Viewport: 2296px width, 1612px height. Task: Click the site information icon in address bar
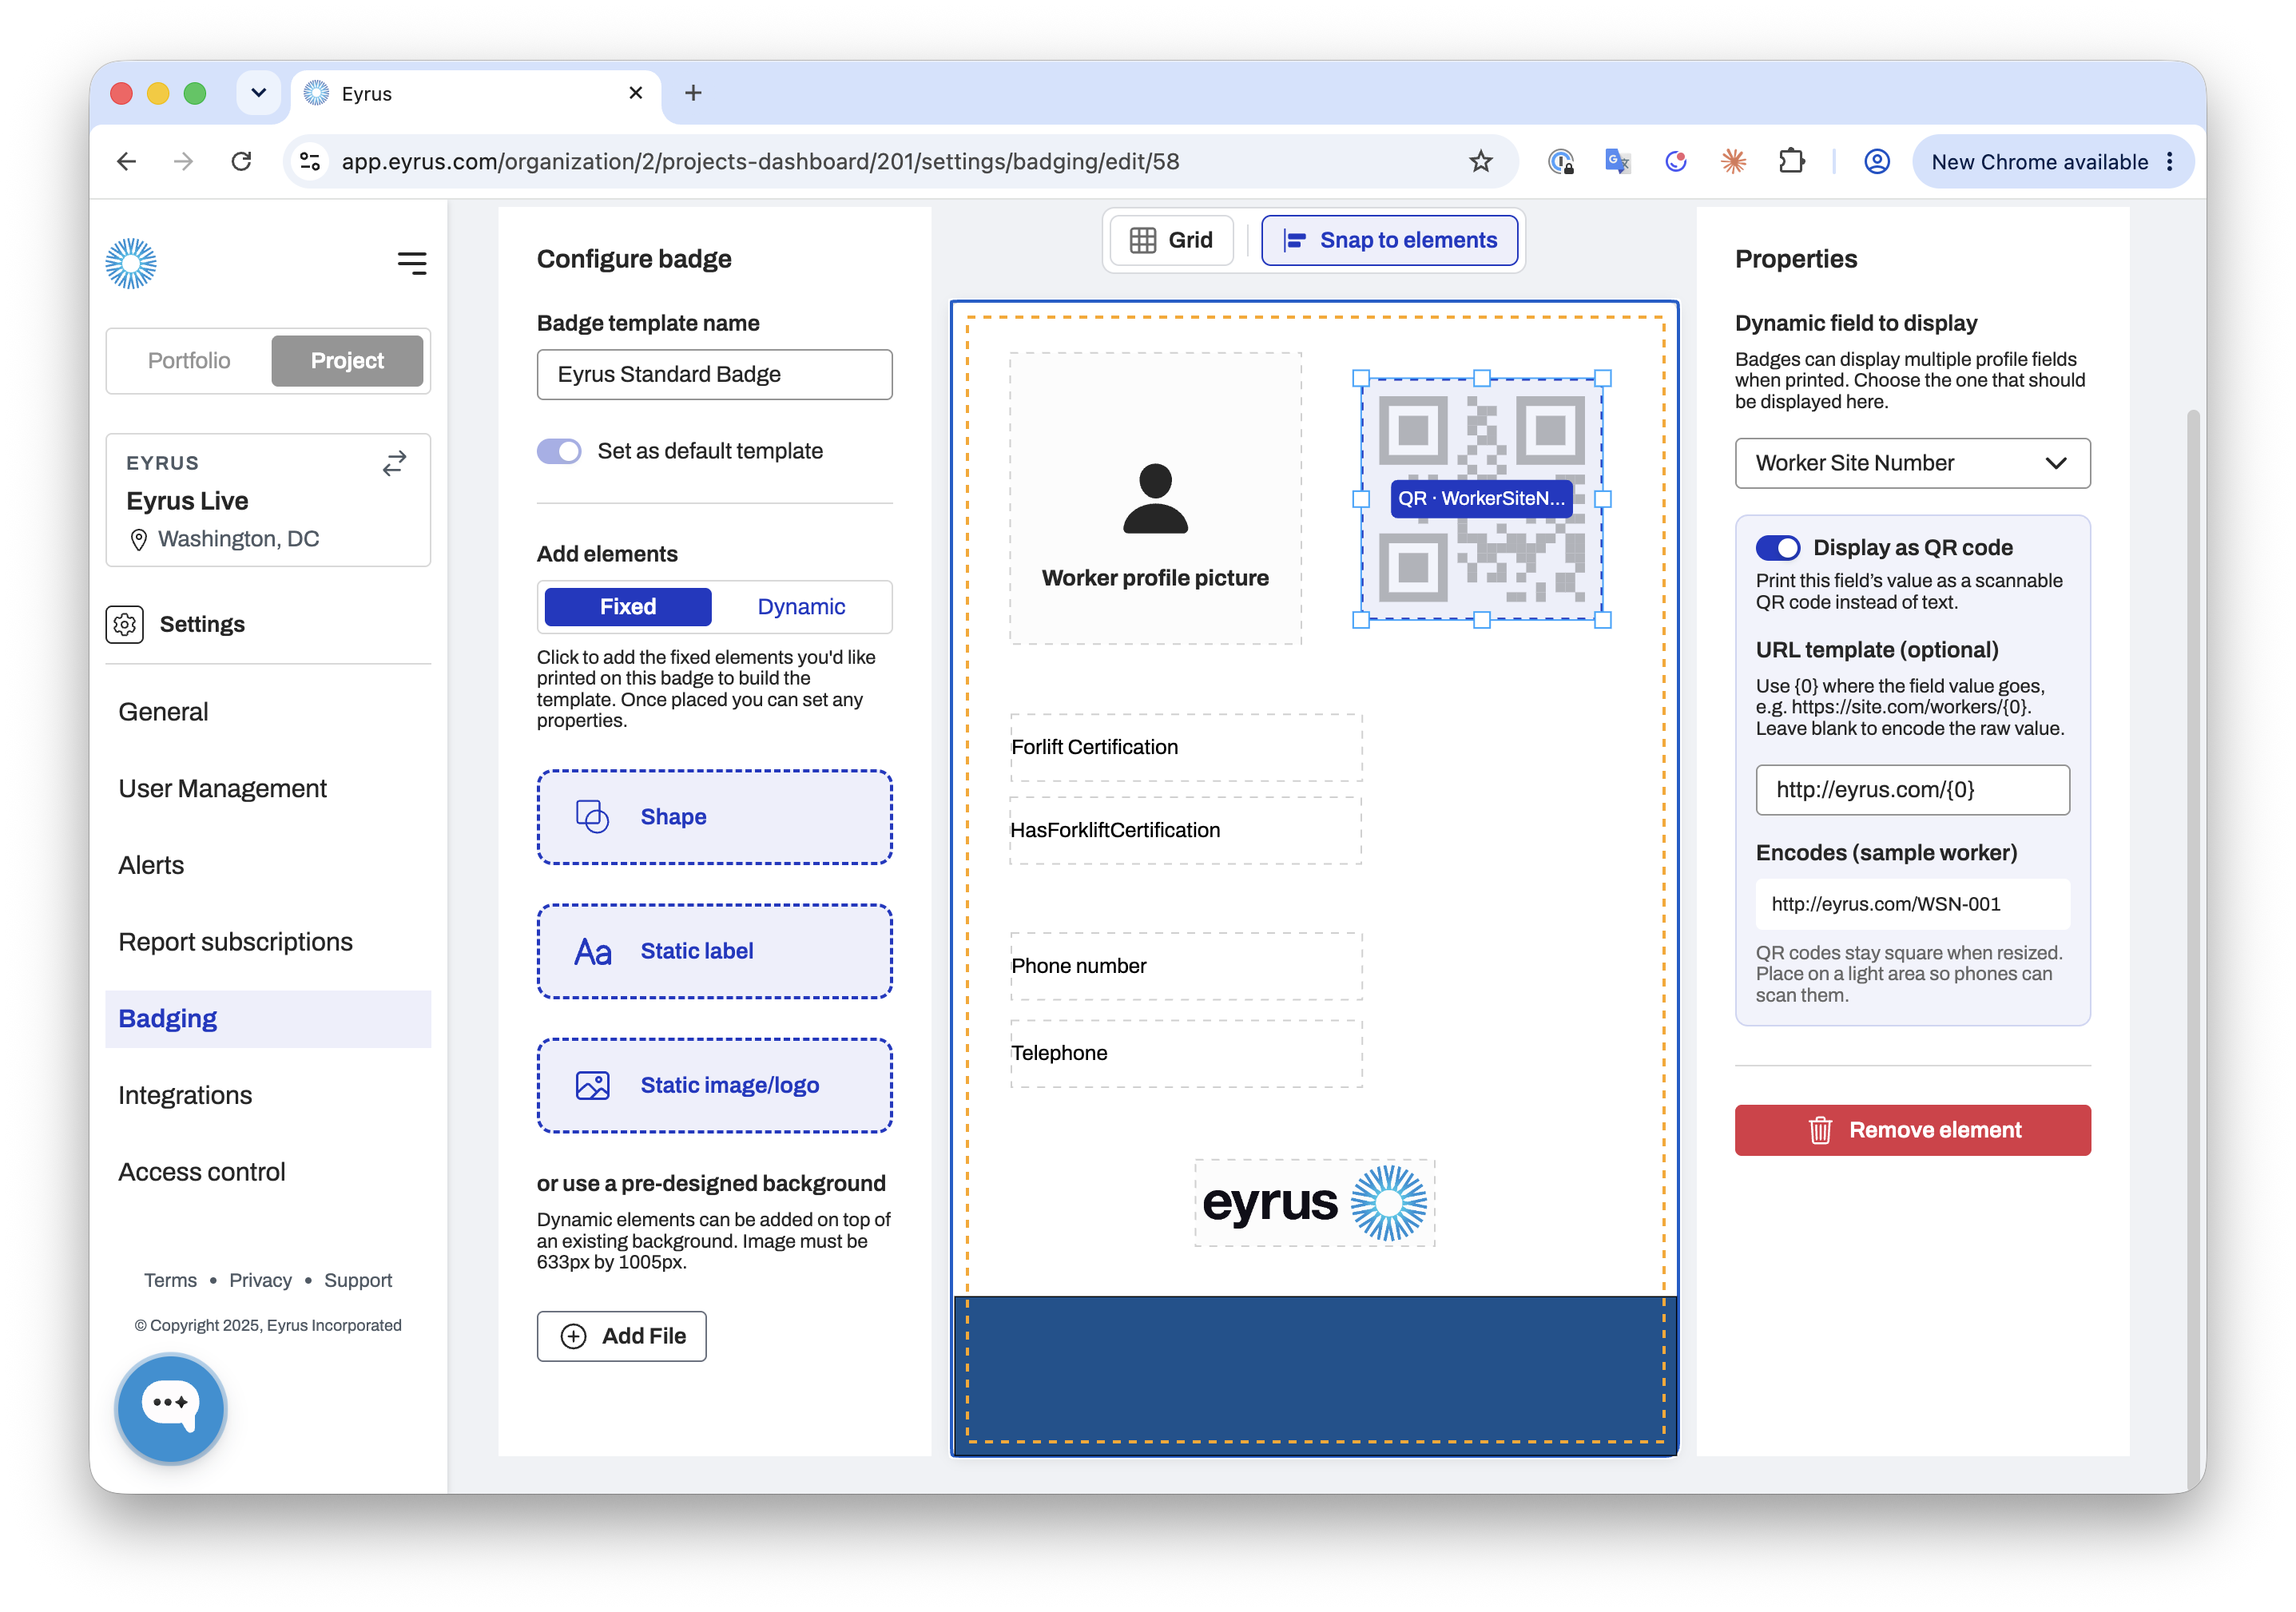pos(310,161)
